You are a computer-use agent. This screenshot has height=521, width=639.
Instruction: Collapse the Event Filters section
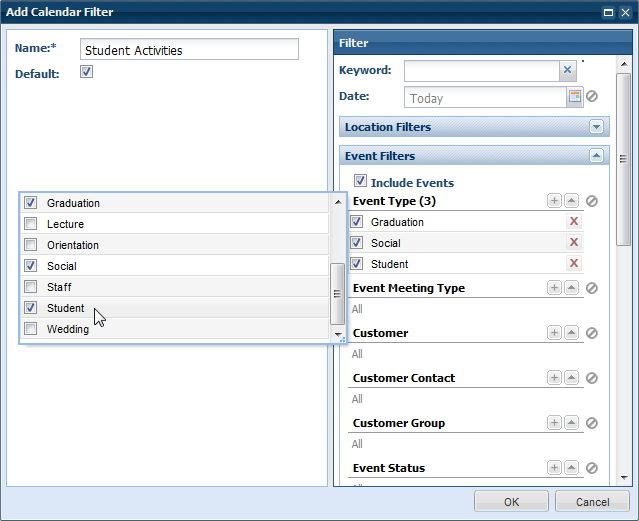[597, 156]
